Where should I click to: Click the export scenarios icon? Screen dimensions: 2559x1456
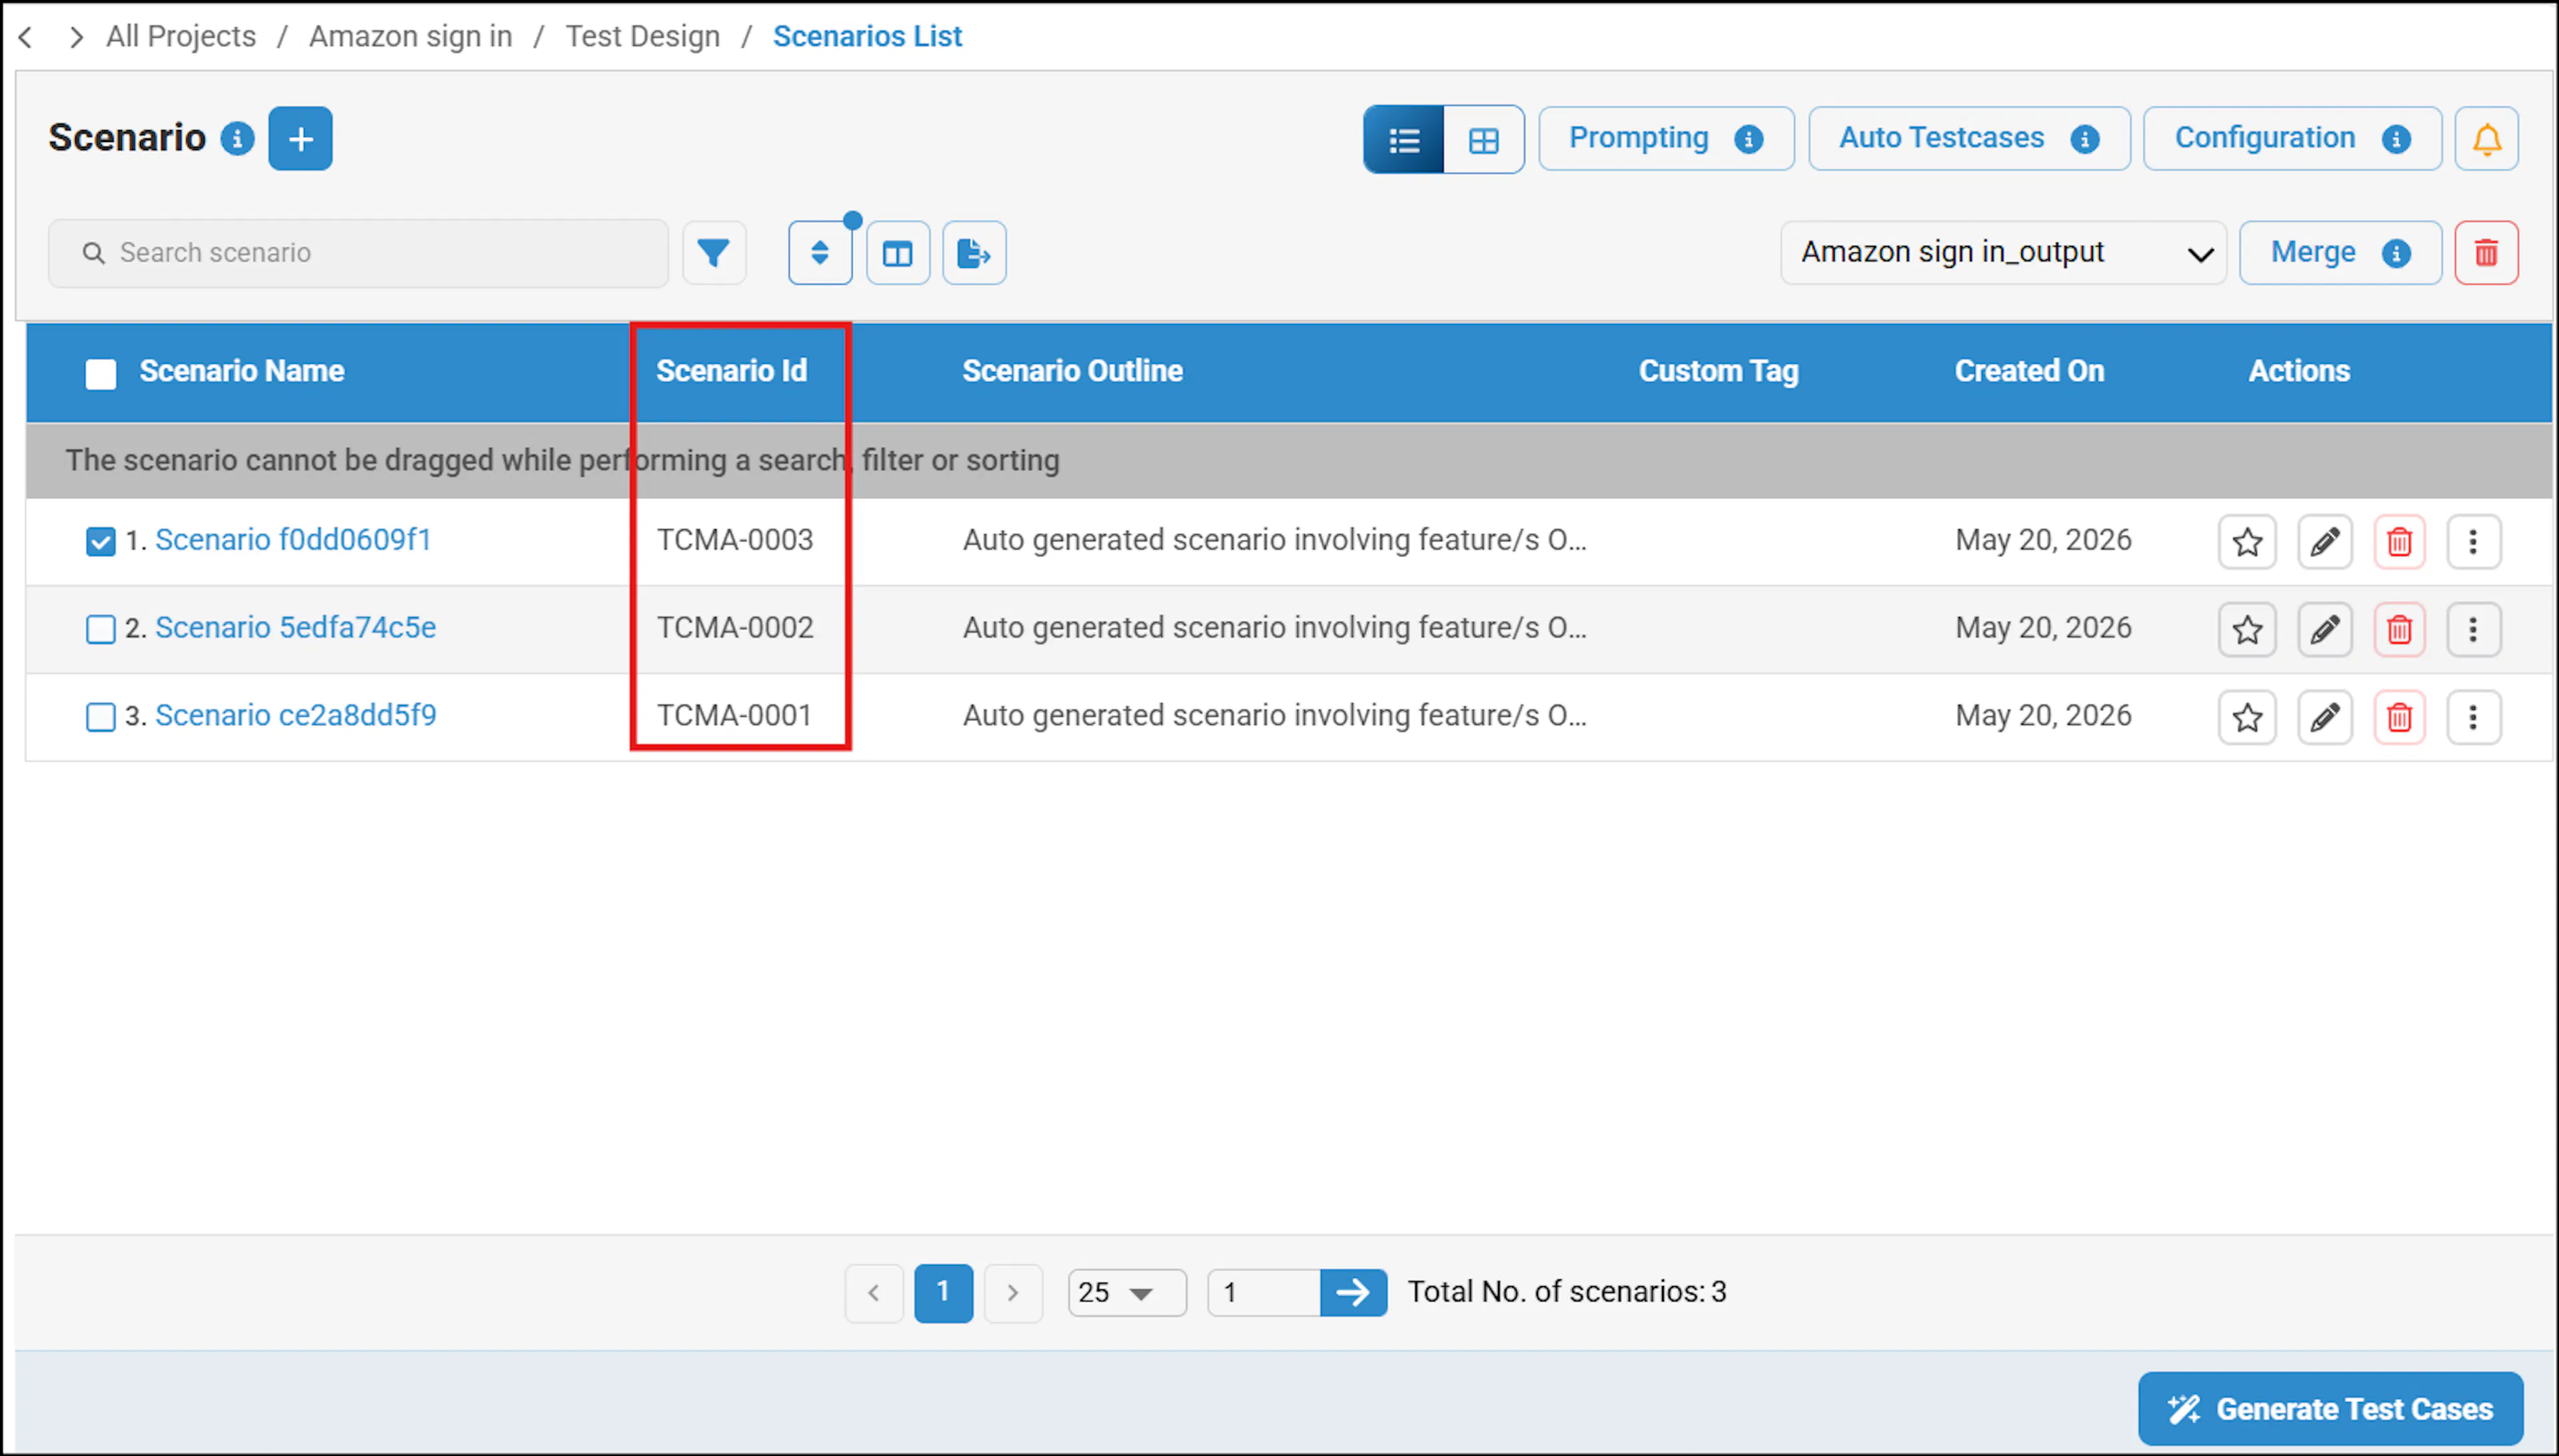coord(974,253)
